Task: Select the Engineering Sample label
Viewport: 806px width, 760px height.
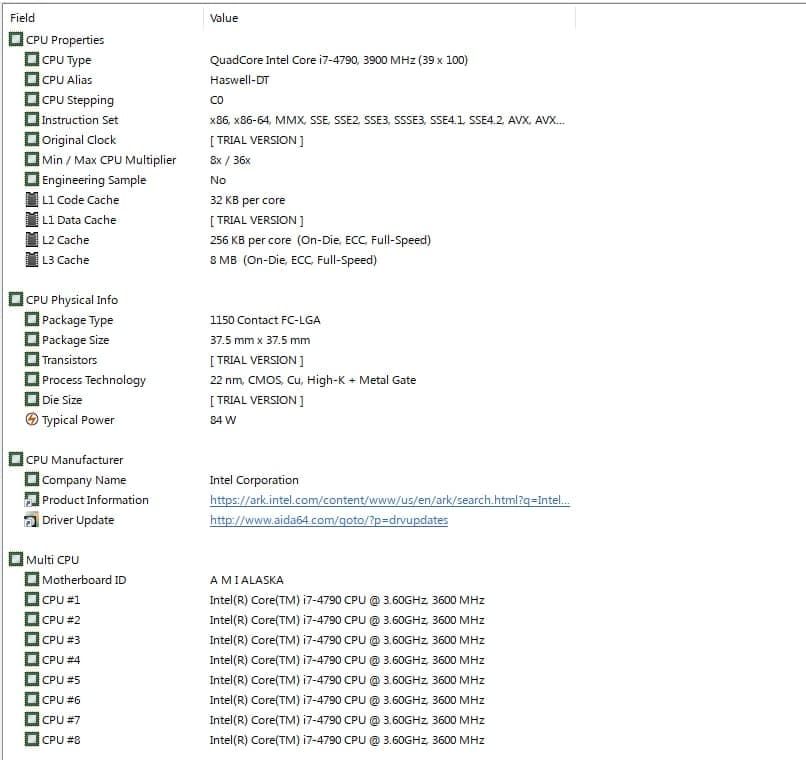Action: click(x=94, y=180)
